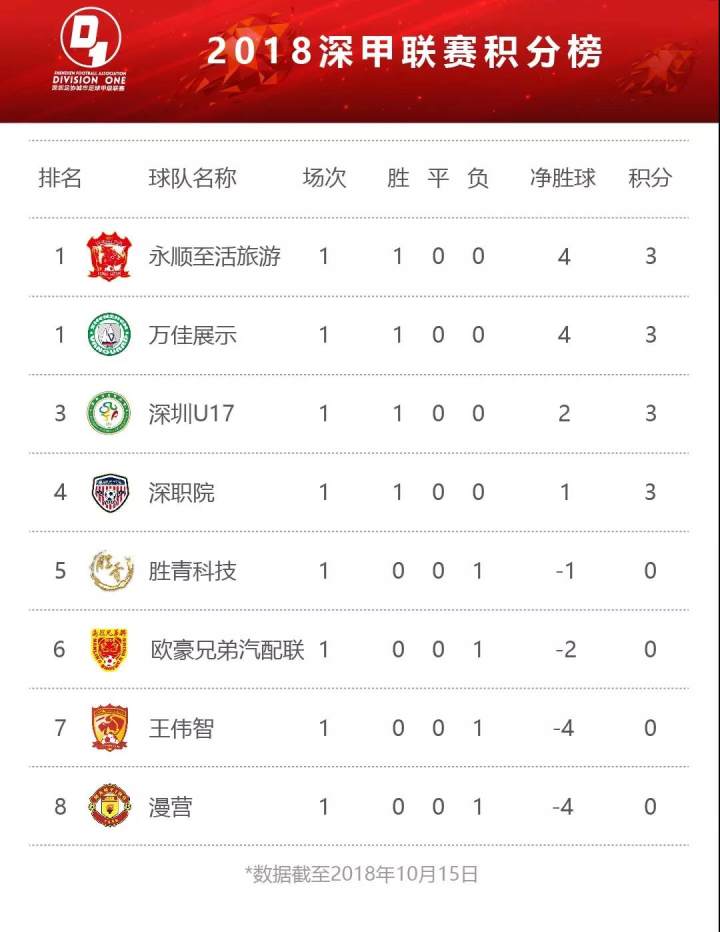Click the 场次 column header

click(x=324, y=178)
